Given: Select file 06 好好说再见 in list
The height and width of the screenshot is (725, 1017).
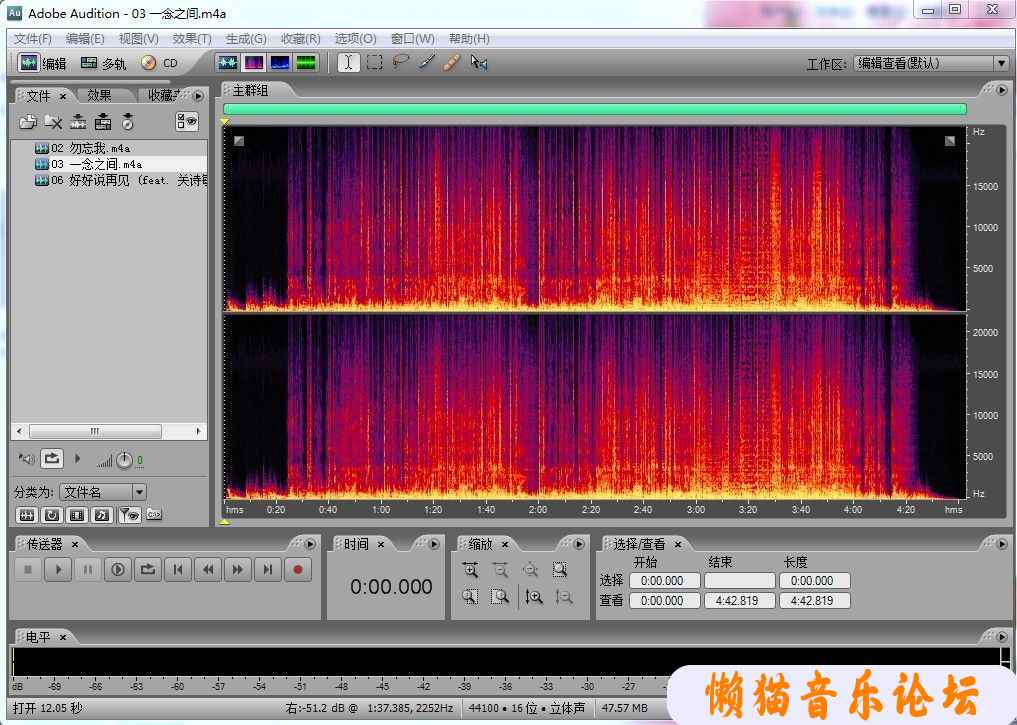Looking at the screenshot, I should [121, 180].
